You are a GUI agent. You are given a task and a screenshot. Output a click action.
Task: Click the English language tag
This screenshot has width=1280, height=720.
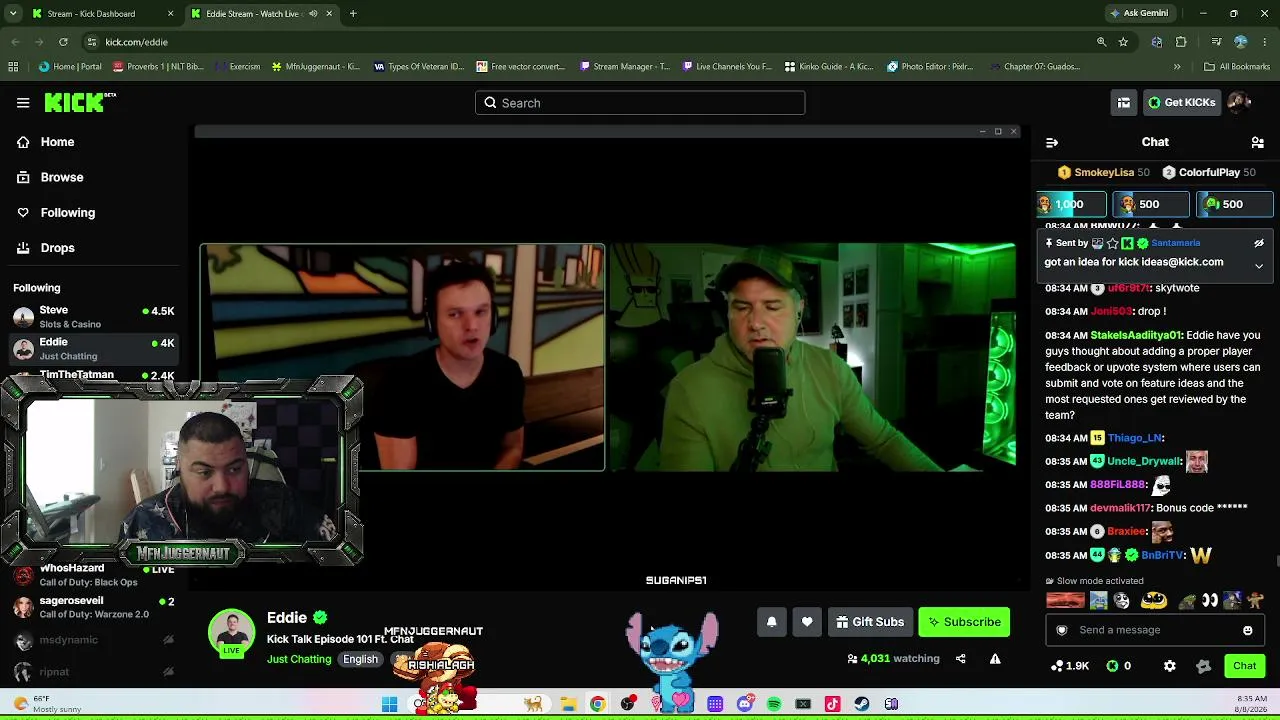pos(361,659)
